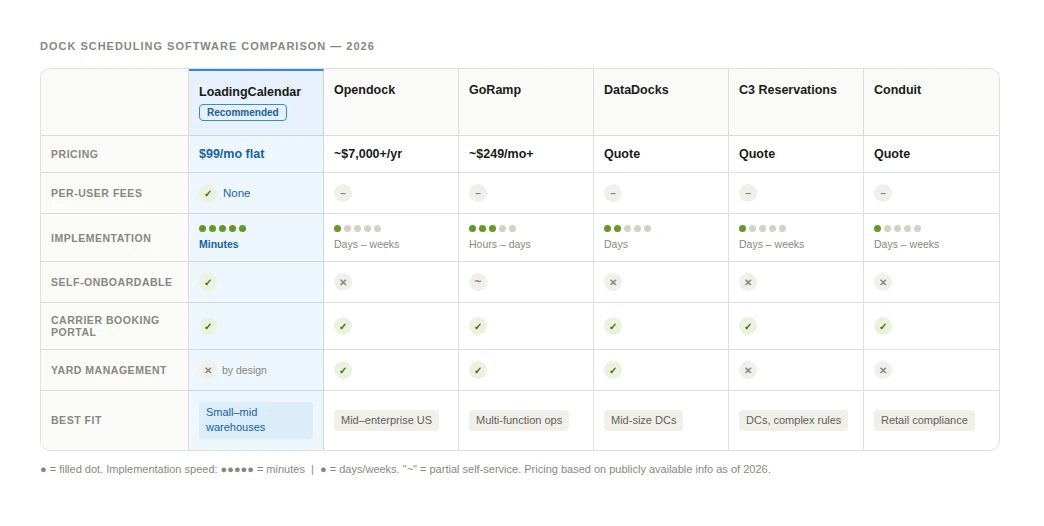Screen dimensions: 1044x526
Task: Click the Small–mid warehouses best fit tag
Action: point(256,420)
